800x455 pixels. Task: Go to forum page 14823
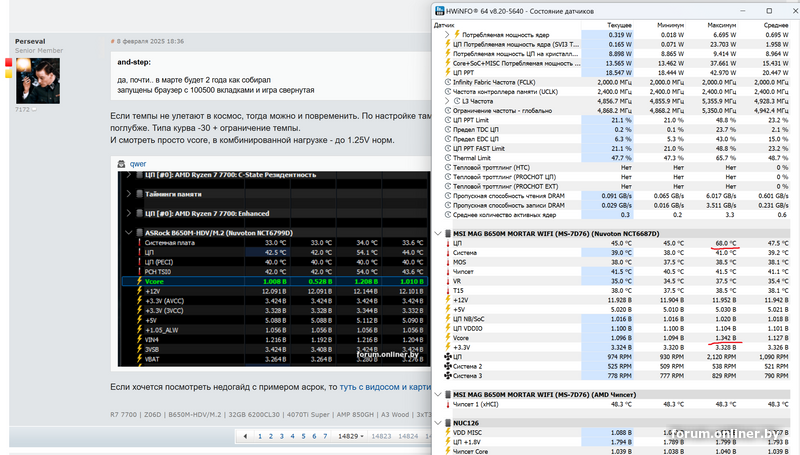click(381, 436)
